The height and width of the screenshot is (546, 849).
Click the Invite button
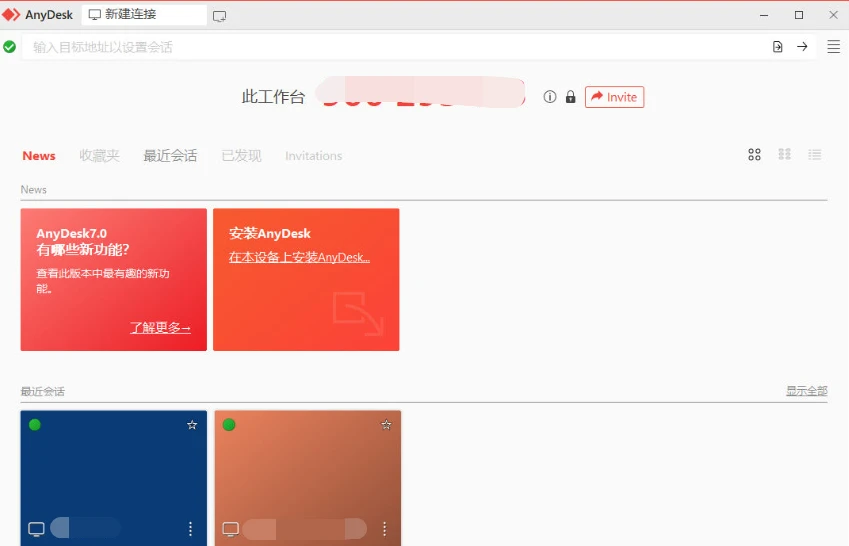pos(614,97)
